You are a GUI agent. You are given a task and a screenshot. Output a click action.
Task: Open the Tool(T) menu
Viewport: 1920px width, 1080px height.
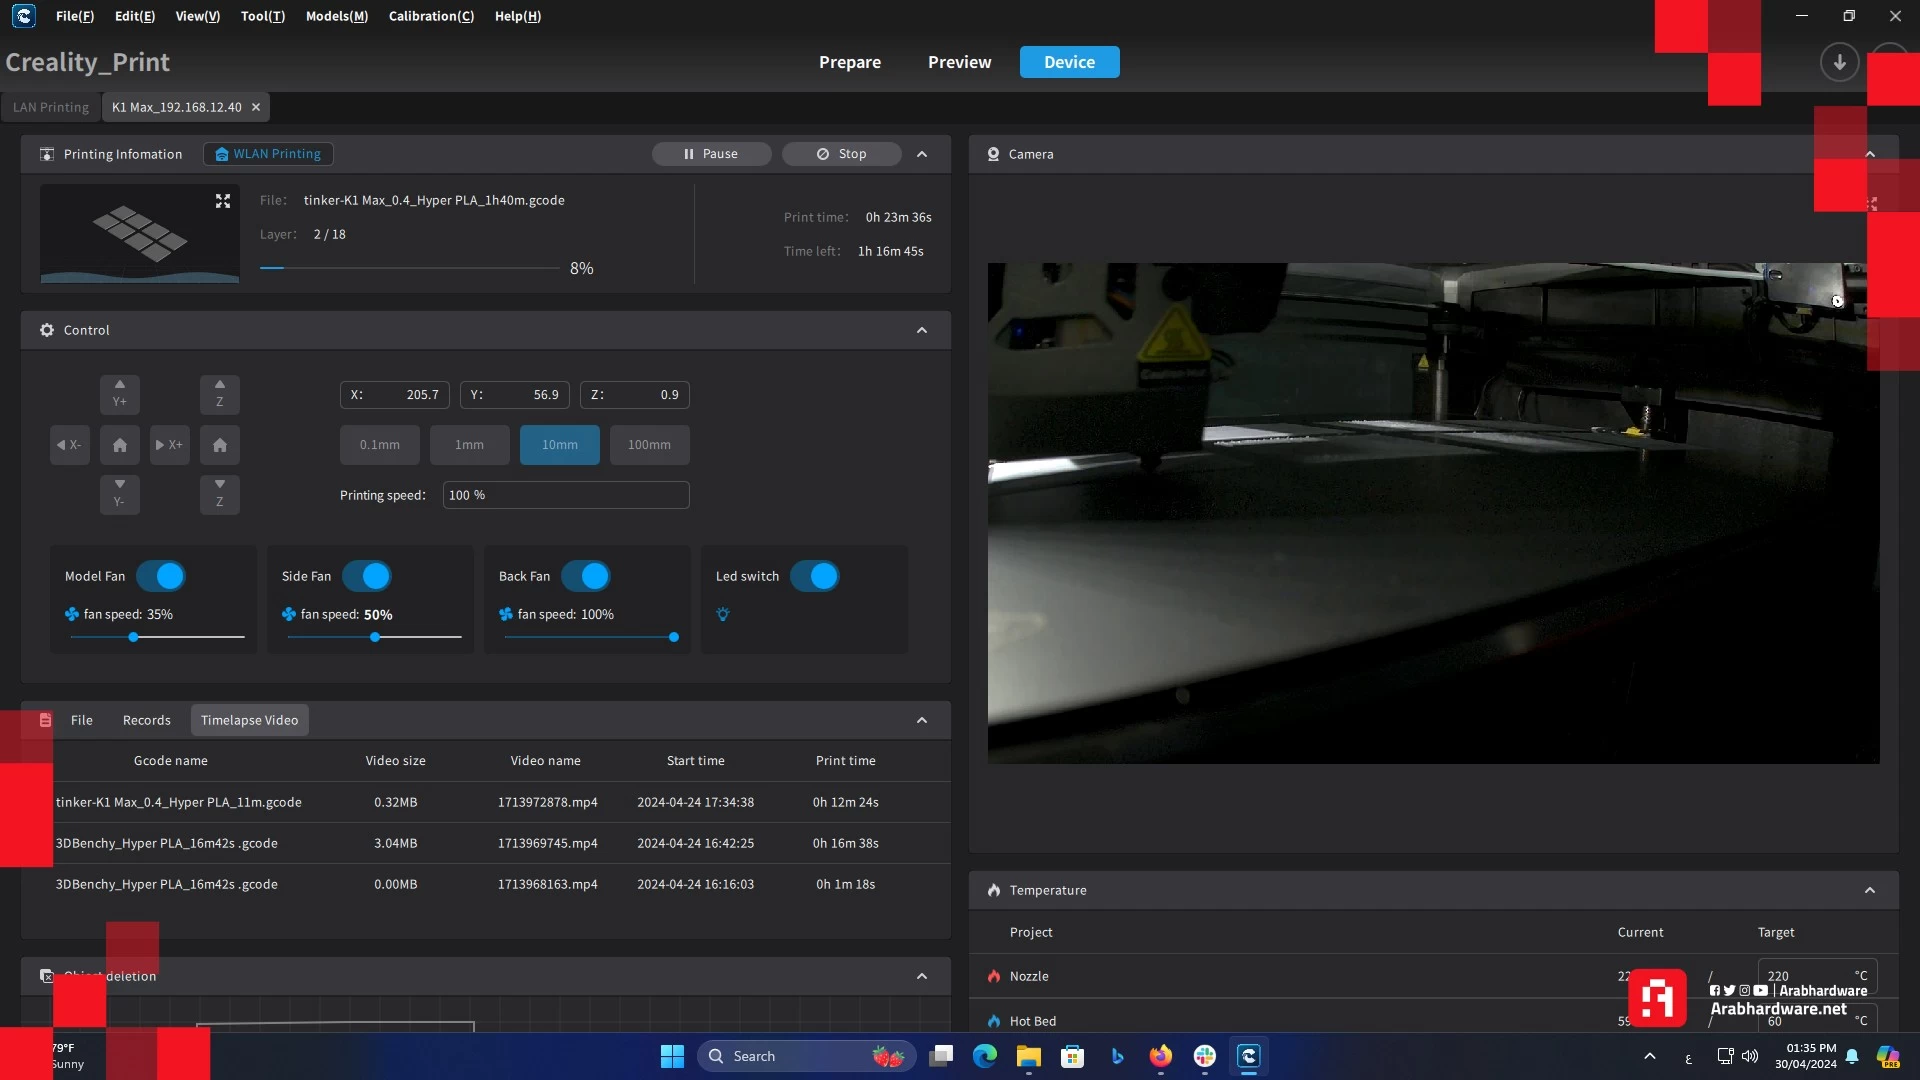pos(263,16)
